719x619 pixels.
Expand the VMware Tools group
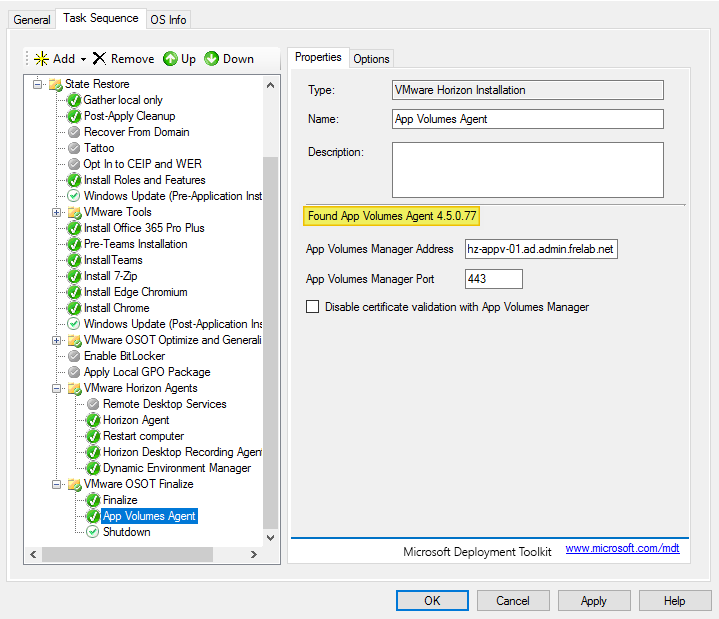57,212
